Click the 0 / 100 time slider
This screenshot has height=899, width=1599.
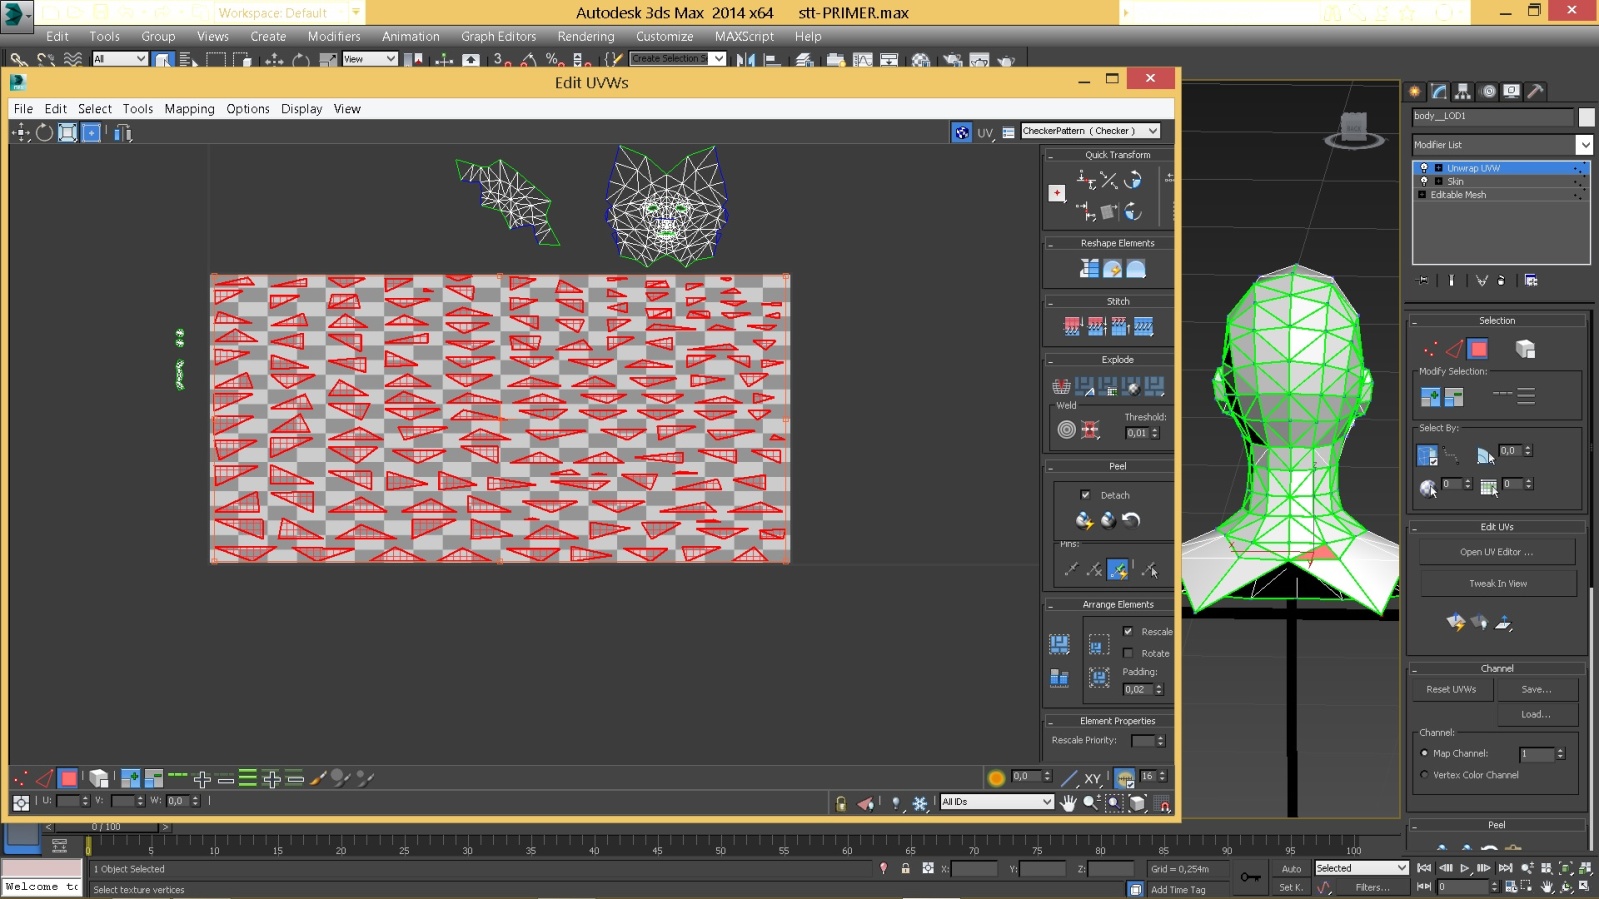106,827
